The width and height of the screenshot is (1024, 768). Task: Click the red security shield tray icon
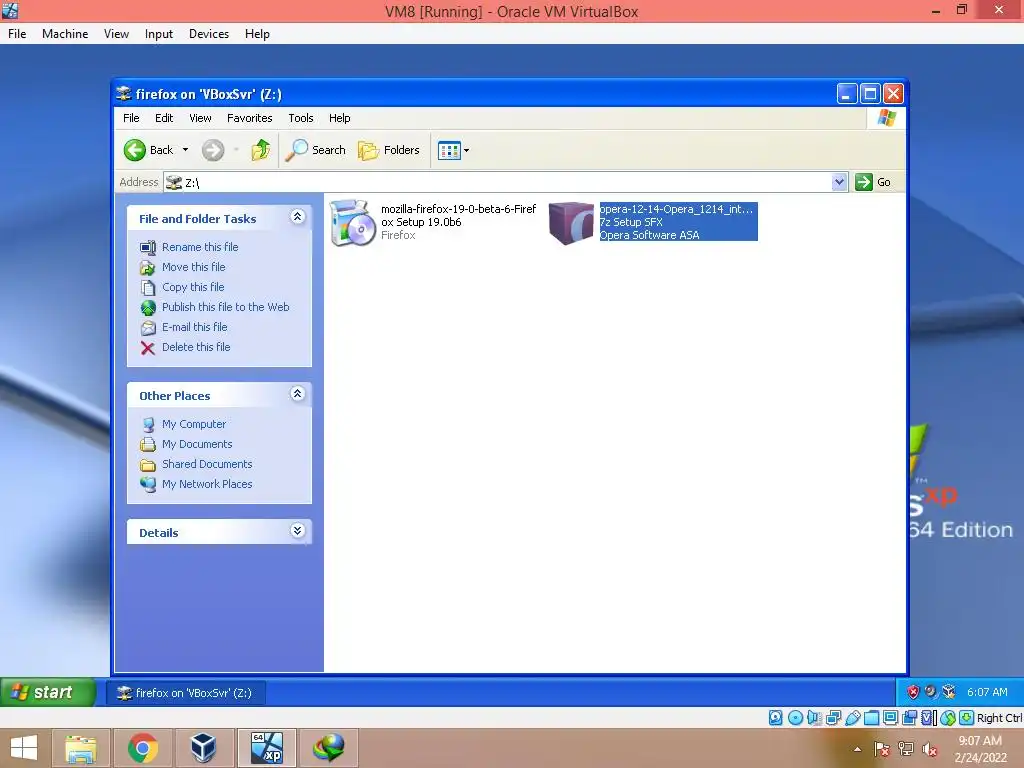913,692
